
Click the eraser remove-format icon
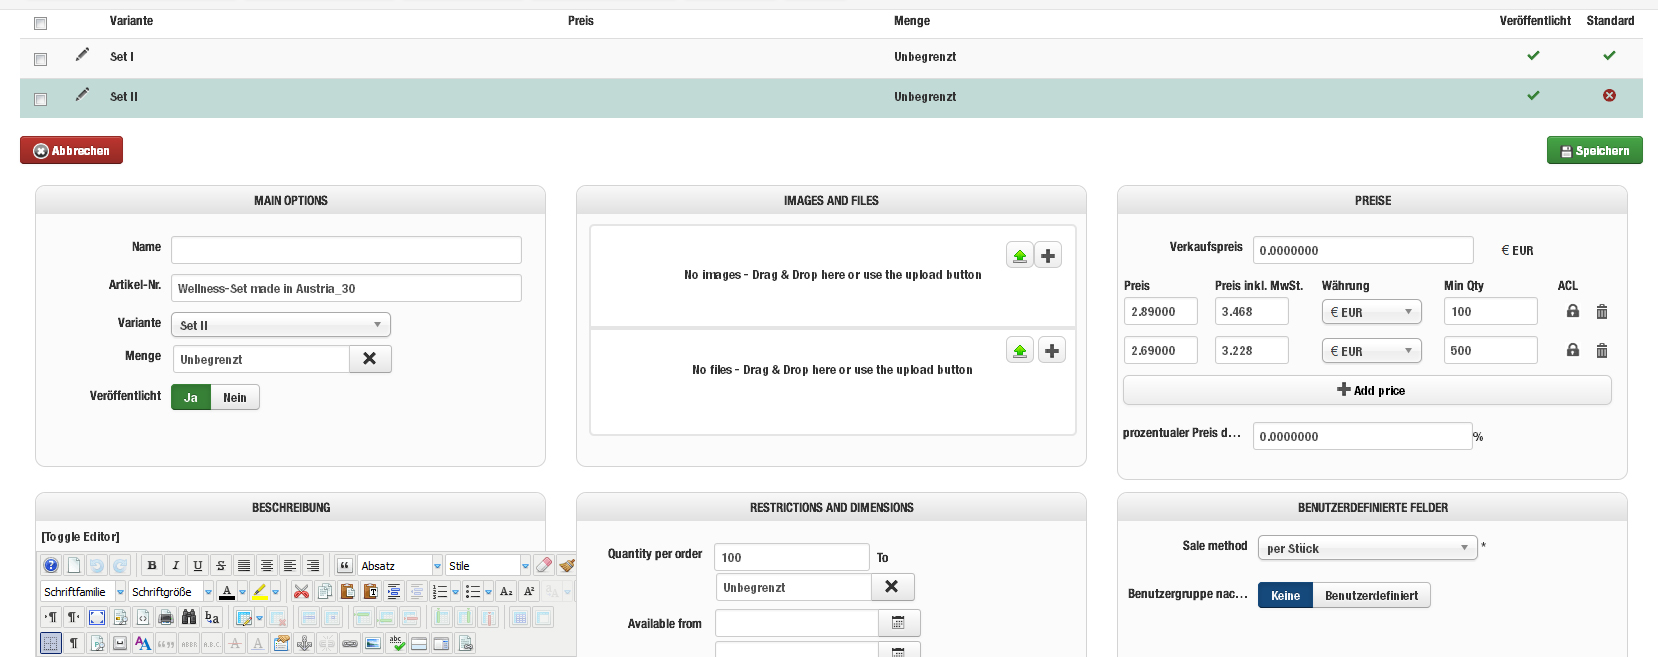click(x=544, y=565)
